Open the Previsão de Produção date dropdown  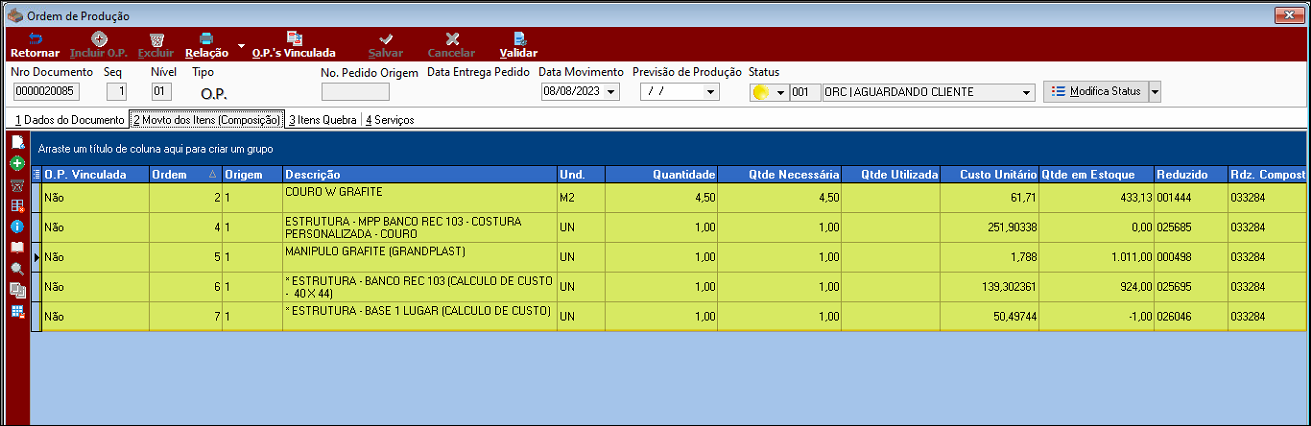(x=711, y=92)
